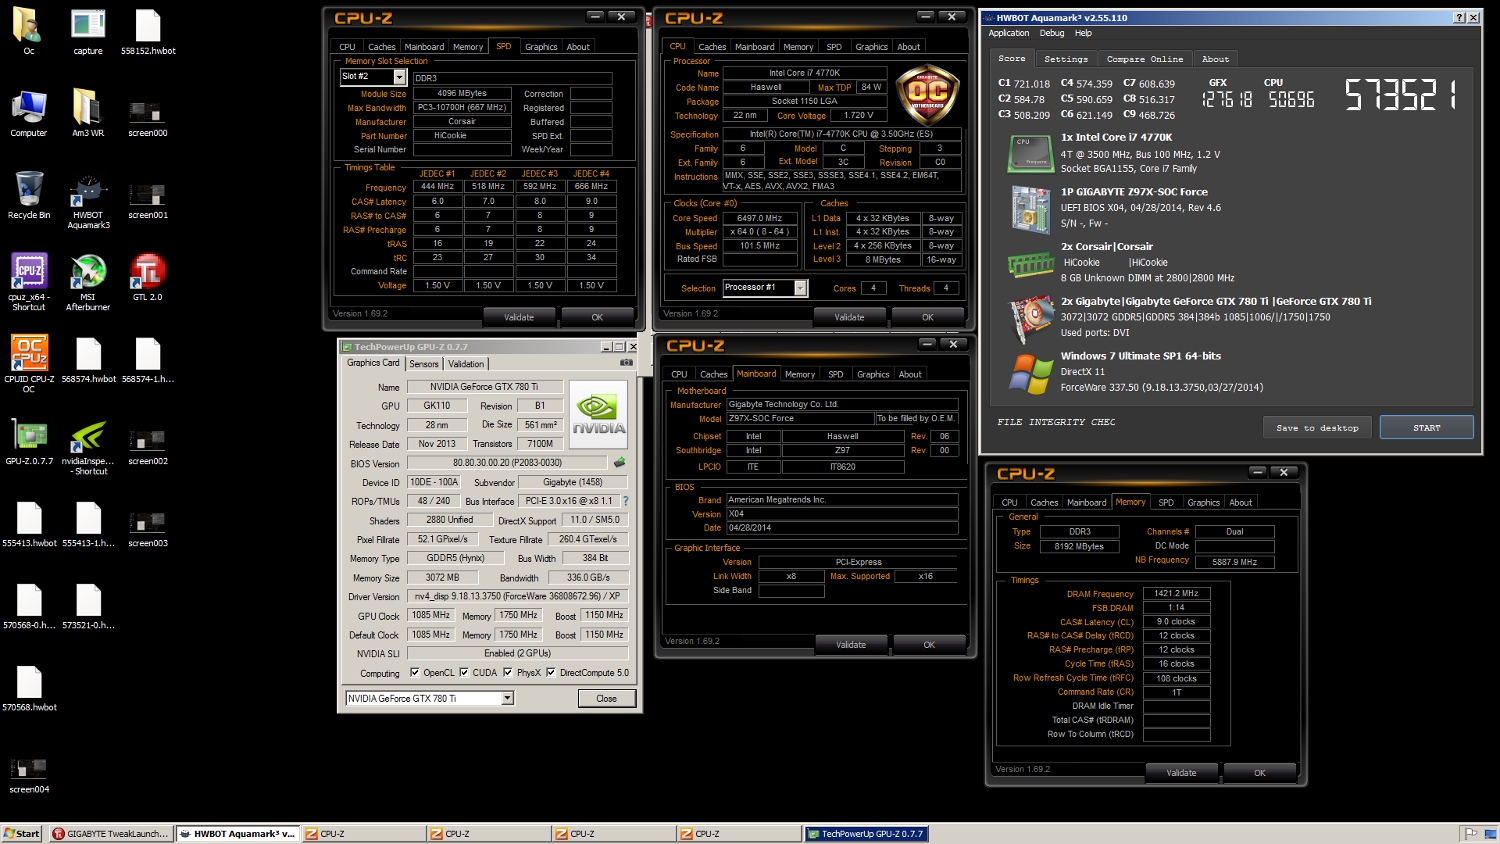The height and width of the screenshot is (844, 1500).
Task: Switch to TechPowerUp GPU-Z taskbar item
Action: click(x=866, y=833)
